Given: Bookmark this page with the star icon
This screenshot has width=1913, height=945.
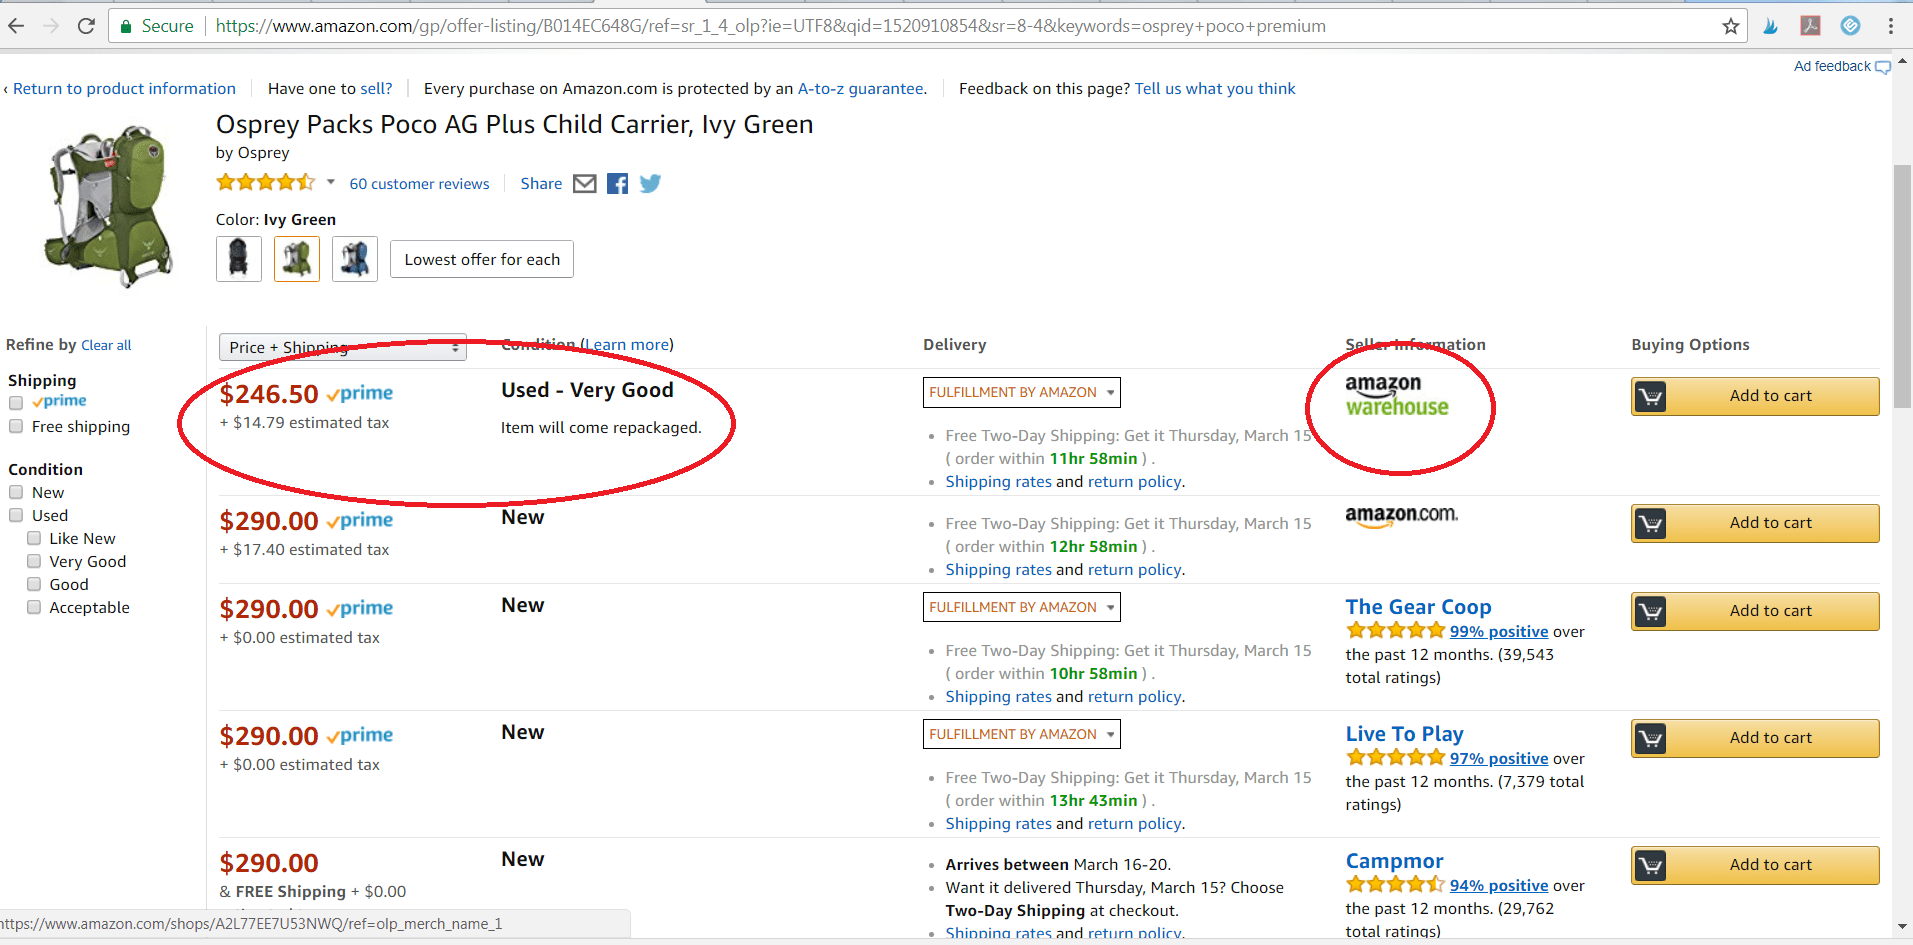Looking at the screenshot, I should pos(1730,26).
